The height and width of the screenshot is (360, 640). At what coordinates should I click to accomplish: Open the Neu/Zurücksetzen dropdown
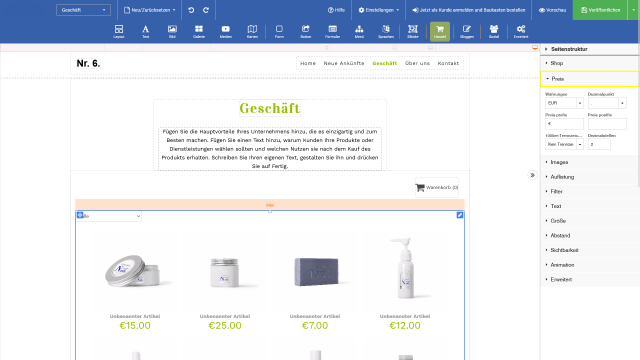pyautogui.click(x=149, y=10)
